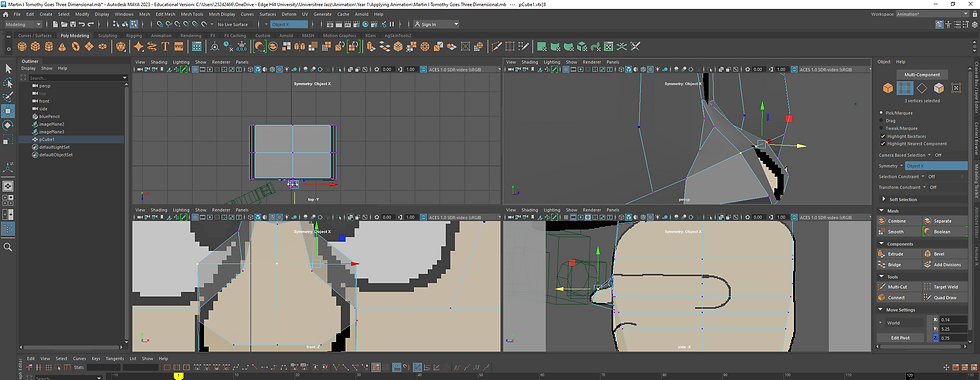This screenshot has height=380, width=980.
Task: Expand the Soft Selection section
Action: click(x=921, y=199)
